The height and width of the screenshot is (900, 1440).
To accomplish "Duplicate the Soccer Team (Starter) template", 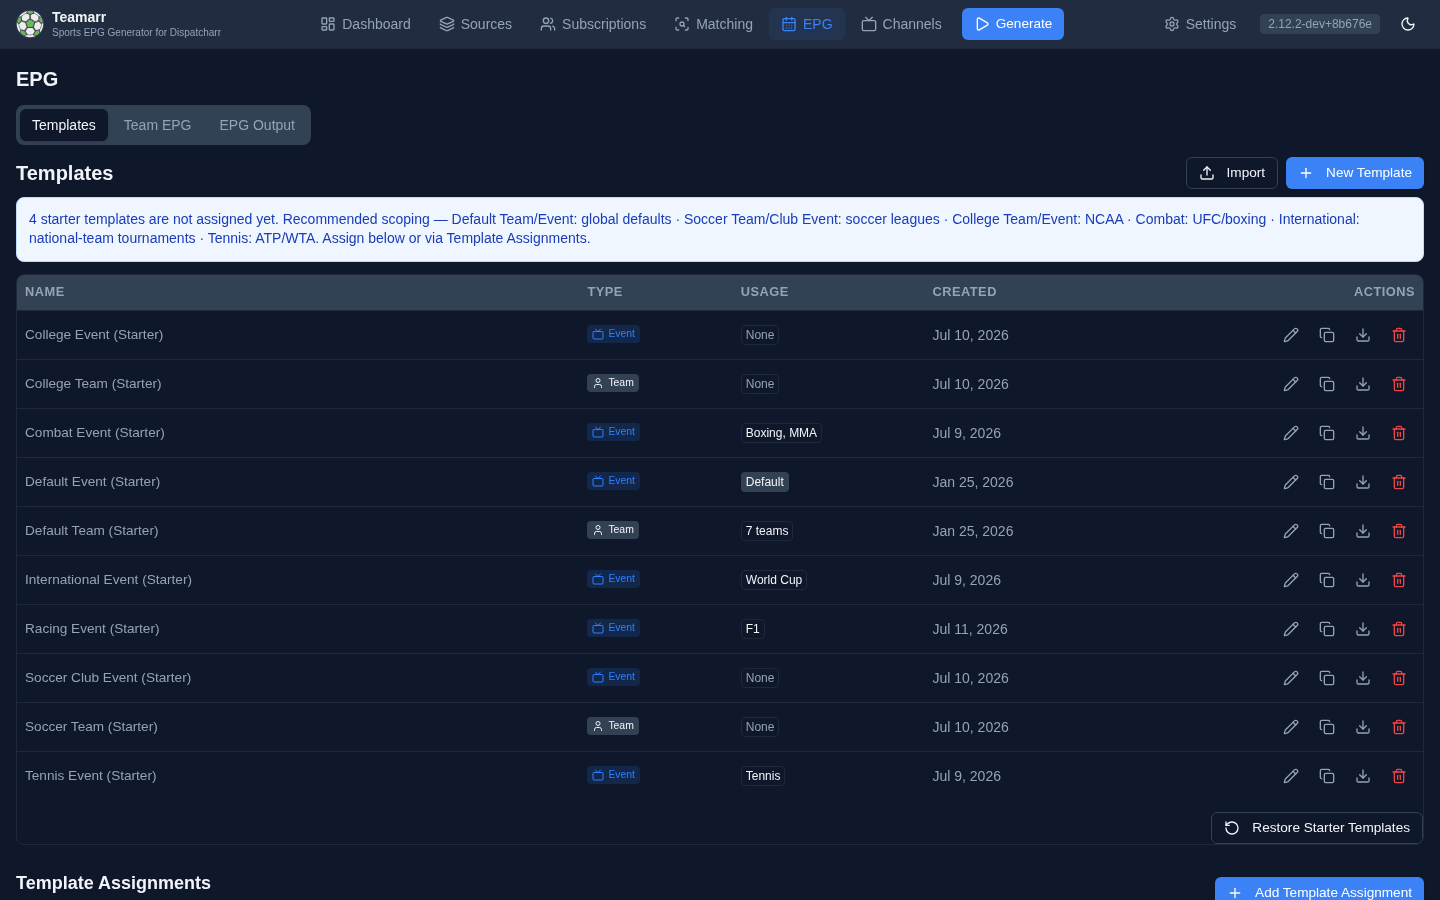I will pos(1327,727).
